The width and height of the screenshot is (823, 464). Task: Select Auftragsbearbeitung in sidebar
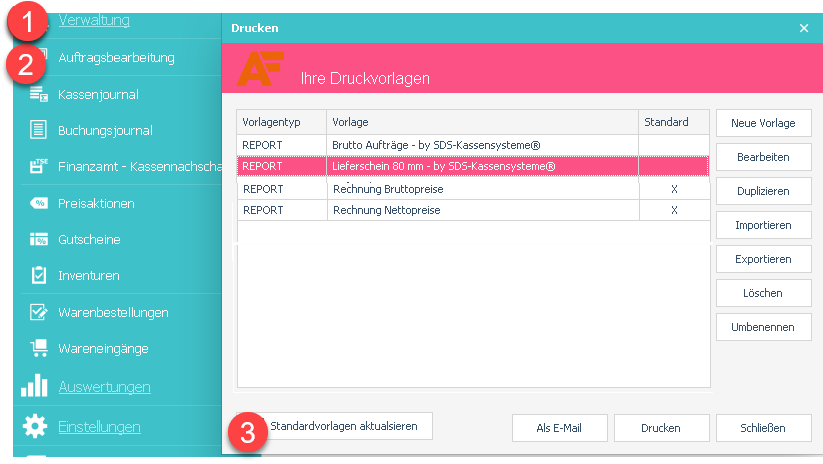click(x=117, y=57)
